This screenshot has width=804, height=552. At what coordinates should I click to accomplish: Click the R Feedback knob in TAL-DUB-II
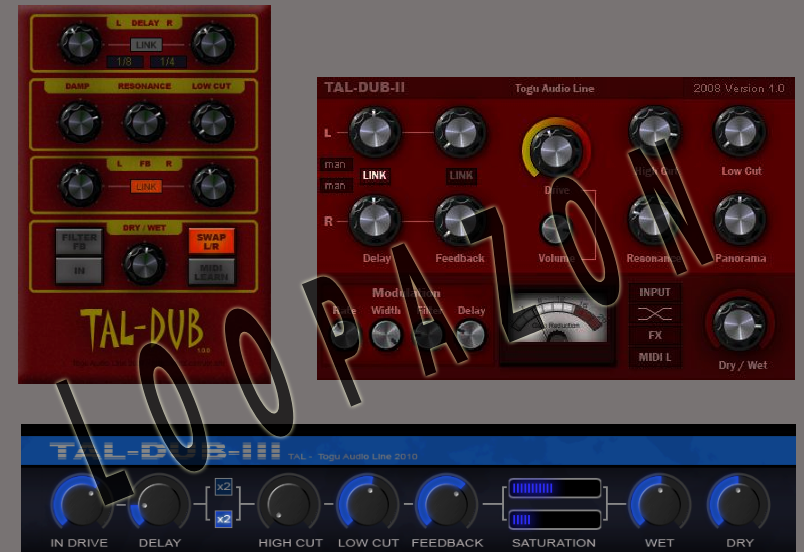pyautogui.click(x=460, y=220)
